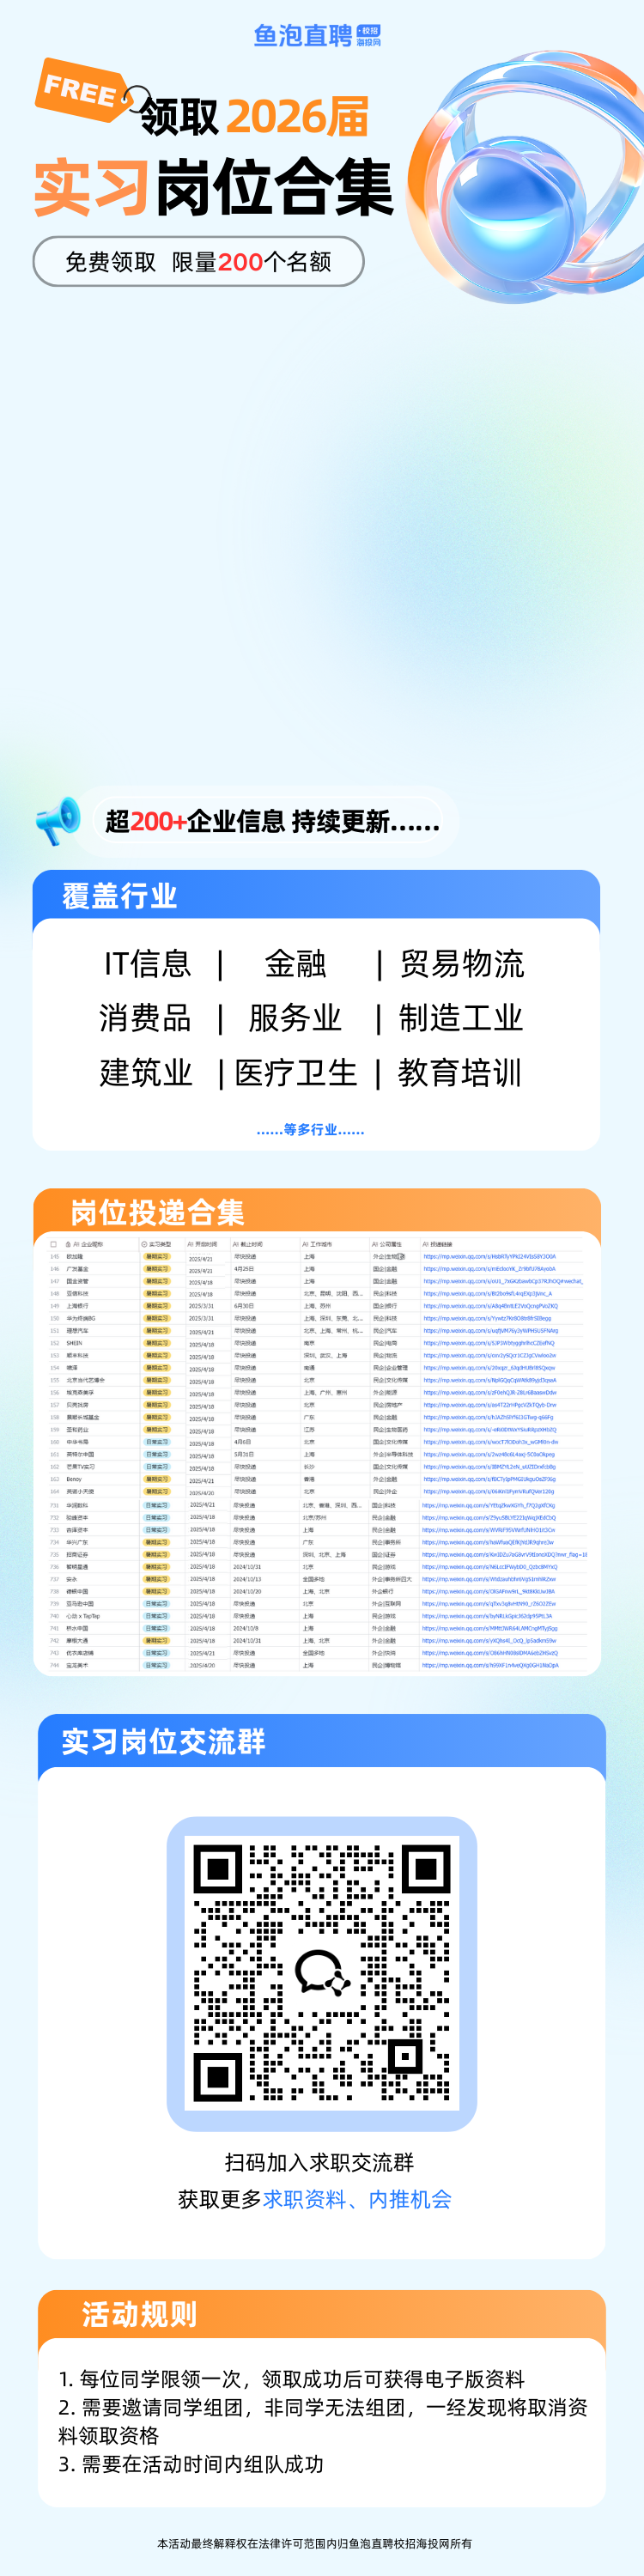The width and height of the screenshot is (644, 2576).
Task: Select the 服务业 industry label
Action: (295, 1018)
